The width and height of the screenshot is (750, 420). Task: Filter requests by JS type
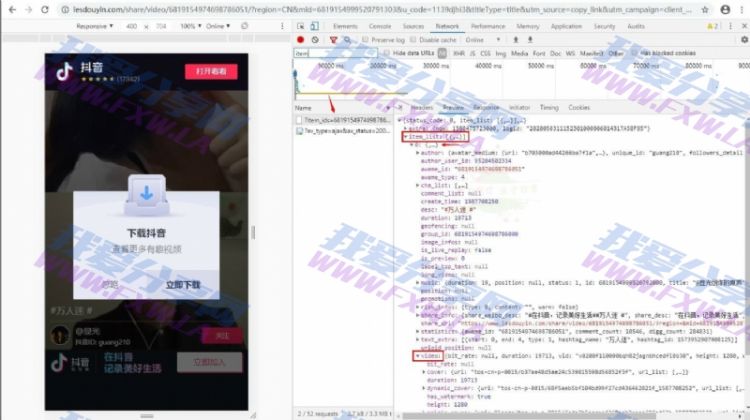[473, 54]
